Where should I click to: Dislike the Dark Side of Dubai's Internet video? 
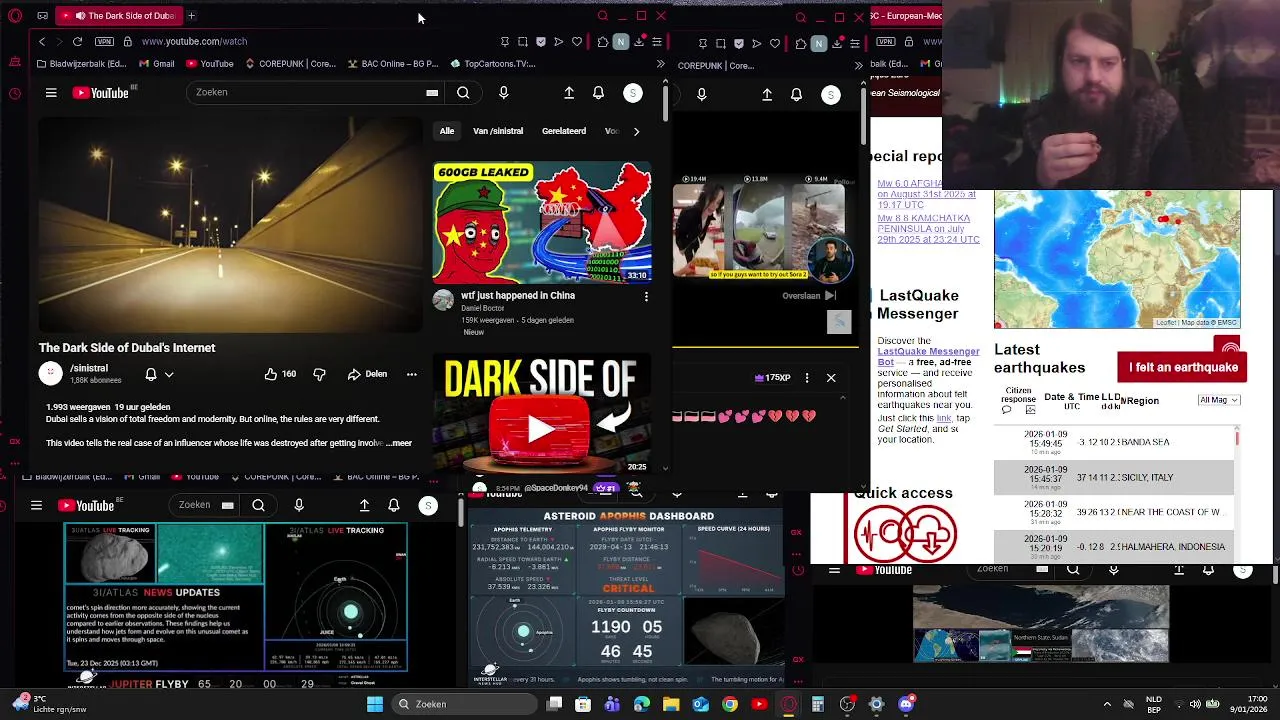point(319,374)
